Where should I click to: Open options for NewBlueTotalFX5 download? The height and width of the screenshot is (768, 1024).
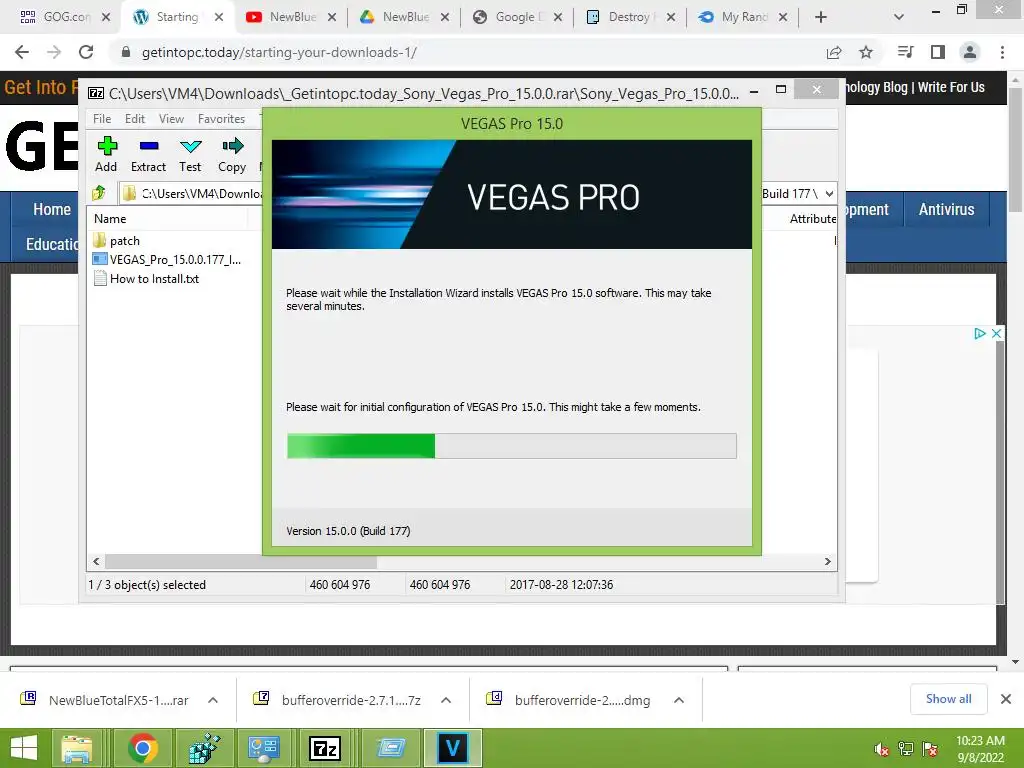click(x=213, y=700)
